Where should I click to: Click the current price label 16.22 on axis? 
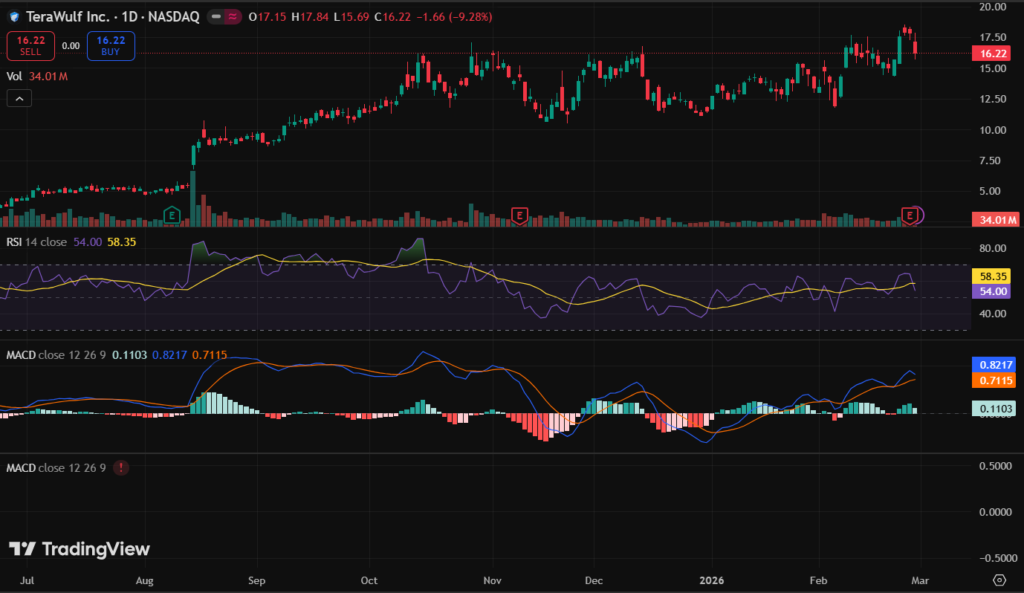[x=993, y=53]
